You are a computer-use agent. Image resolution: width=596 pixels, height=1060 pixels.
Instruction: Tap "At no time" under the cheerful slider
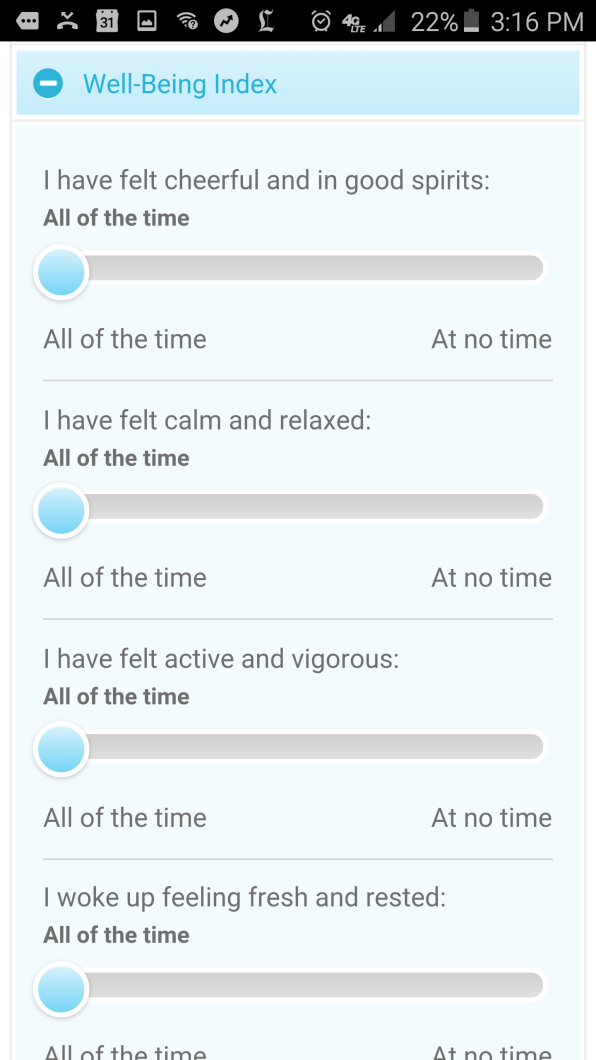(x=491, y=339)
